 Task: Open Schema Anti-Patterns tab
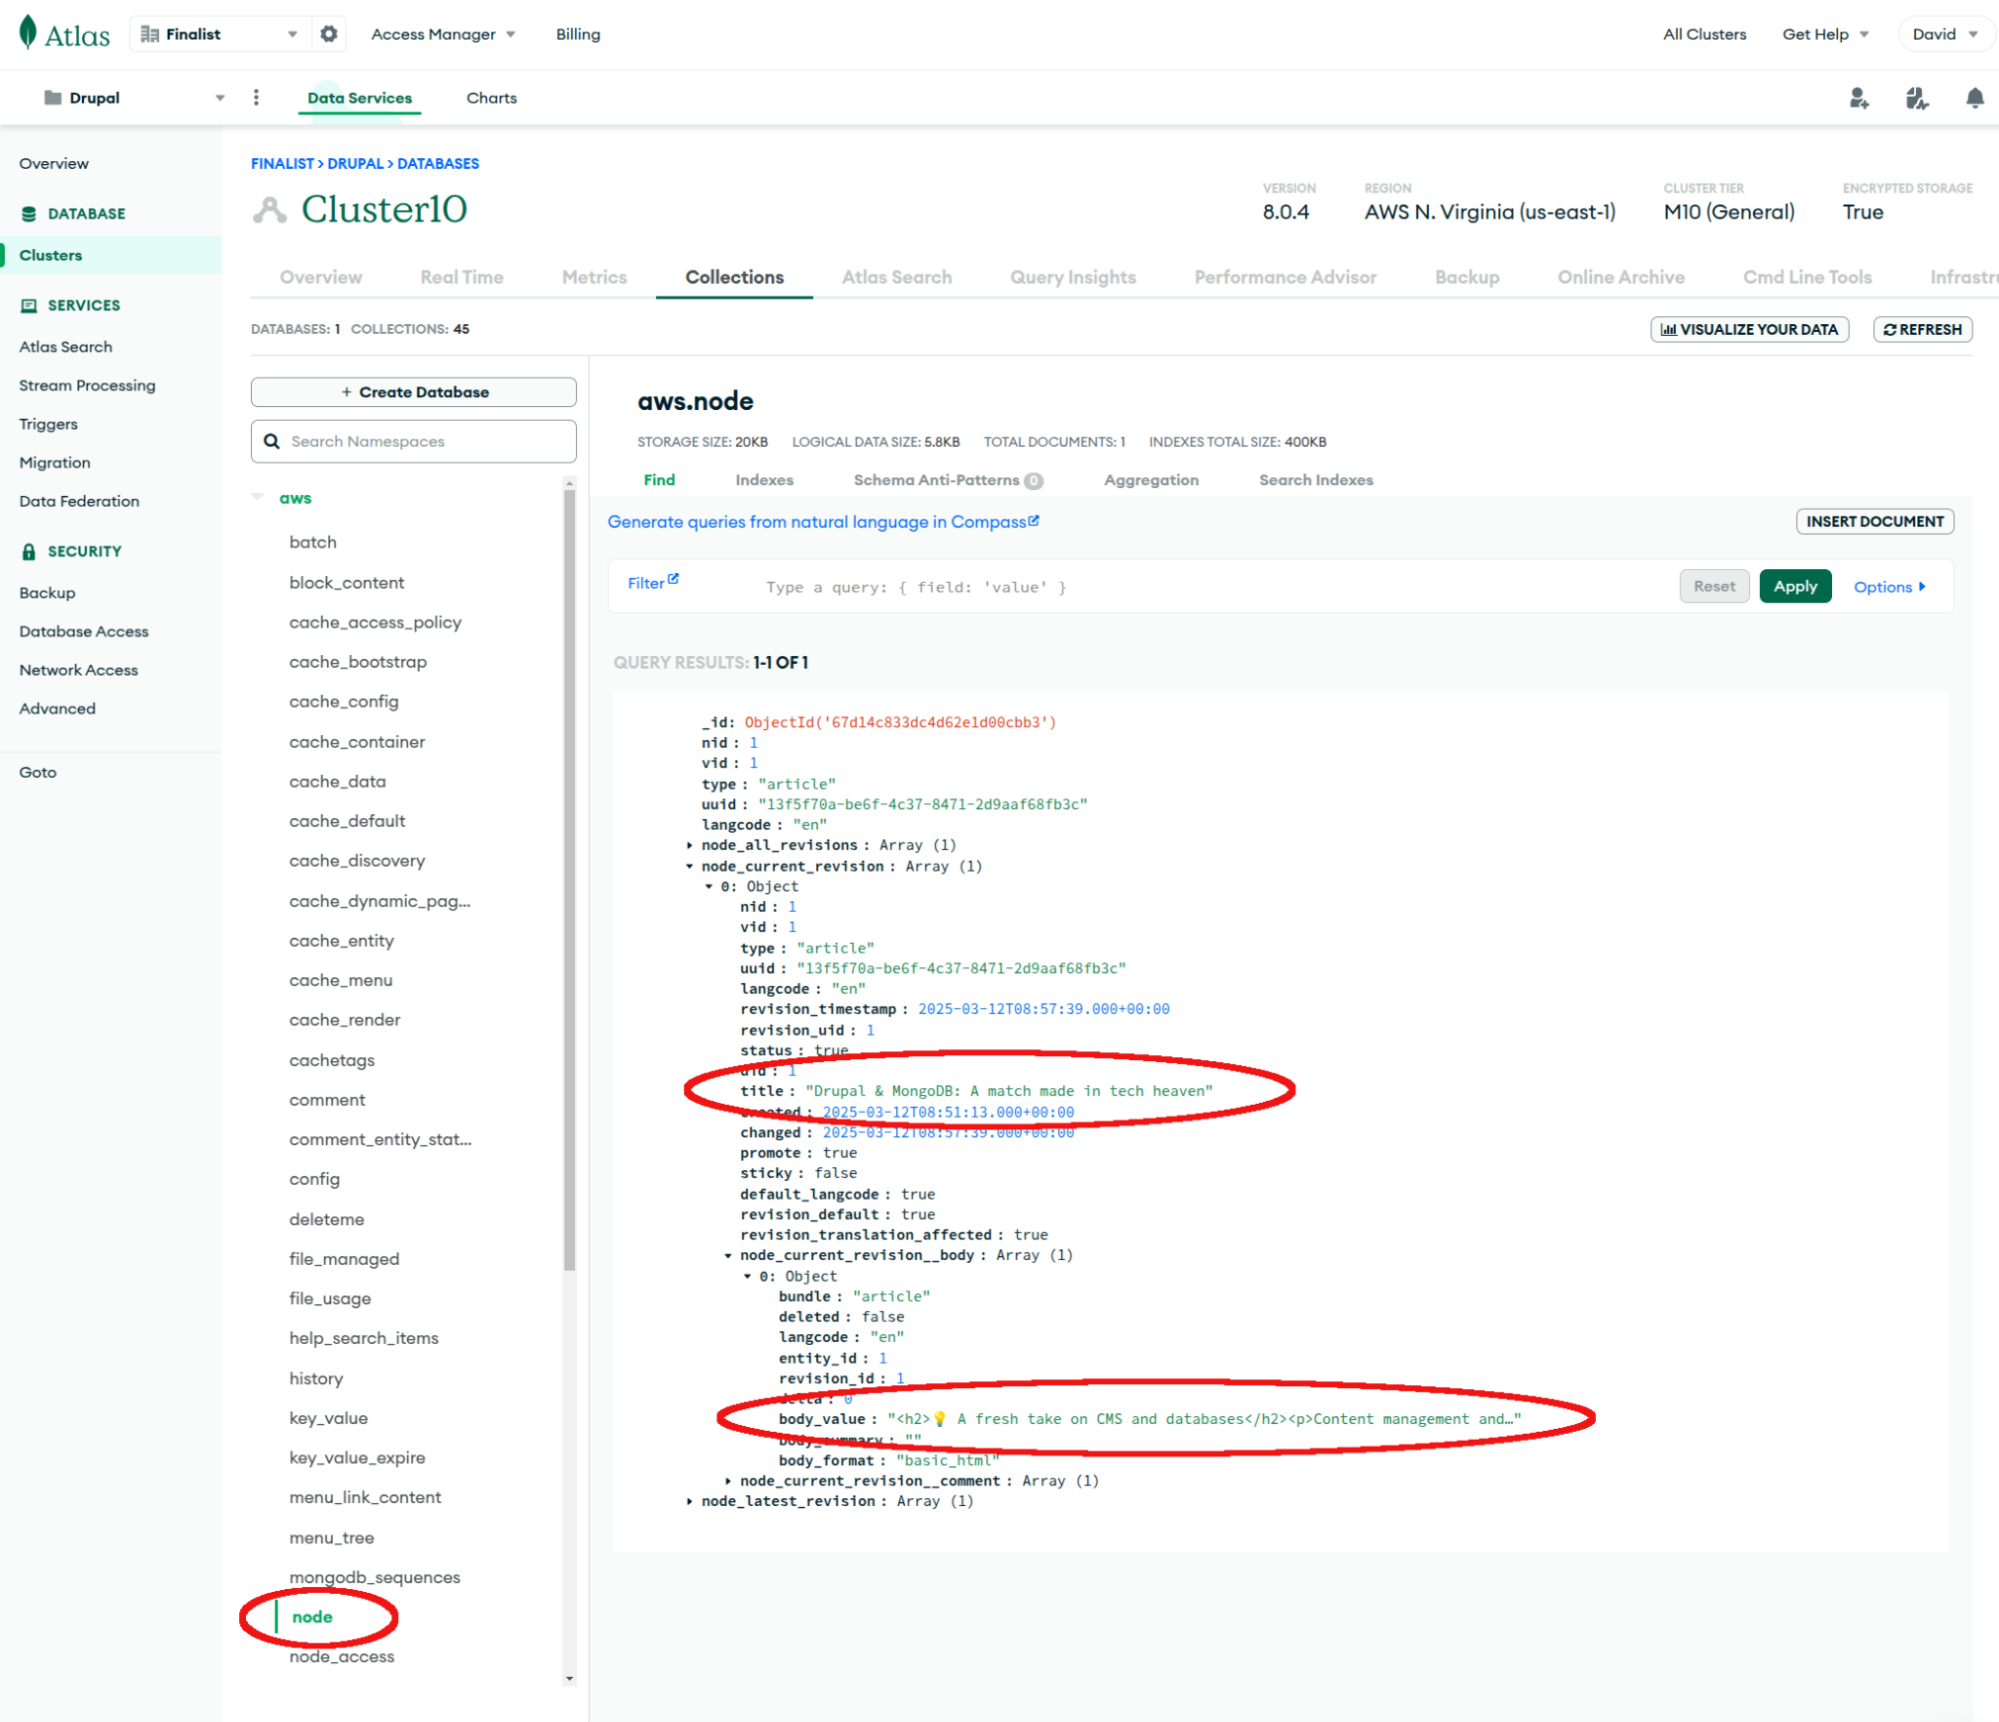tap(947, 480)
